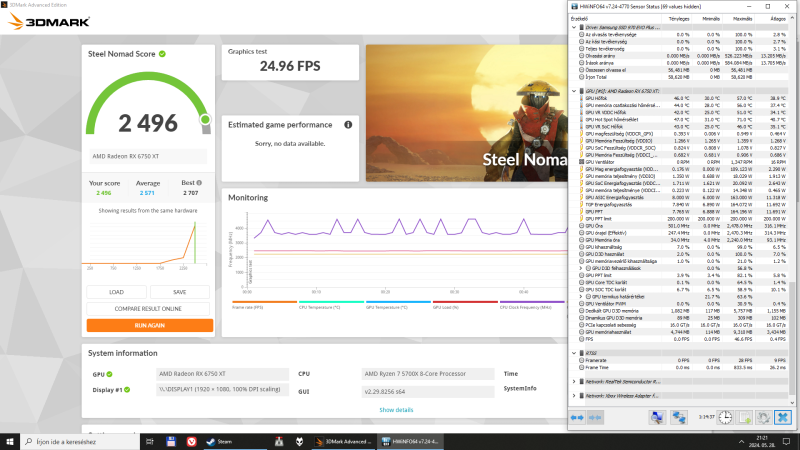Click HWiNFO shrink layout arrows button
The height and width of the screenshot is (450, 800).
click(595, 417)
